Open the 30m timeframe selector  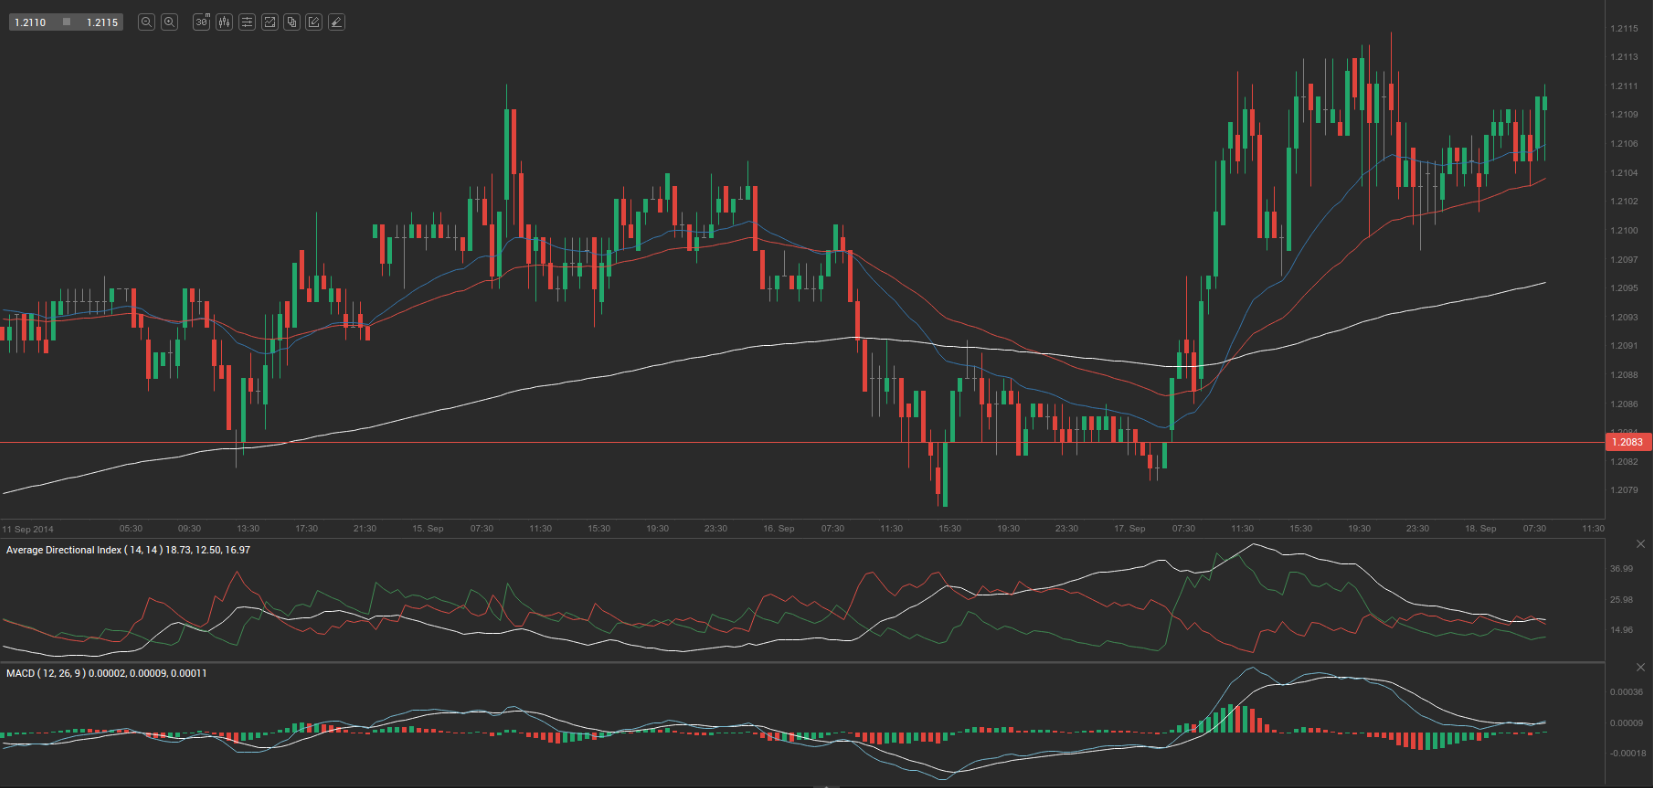201,22
